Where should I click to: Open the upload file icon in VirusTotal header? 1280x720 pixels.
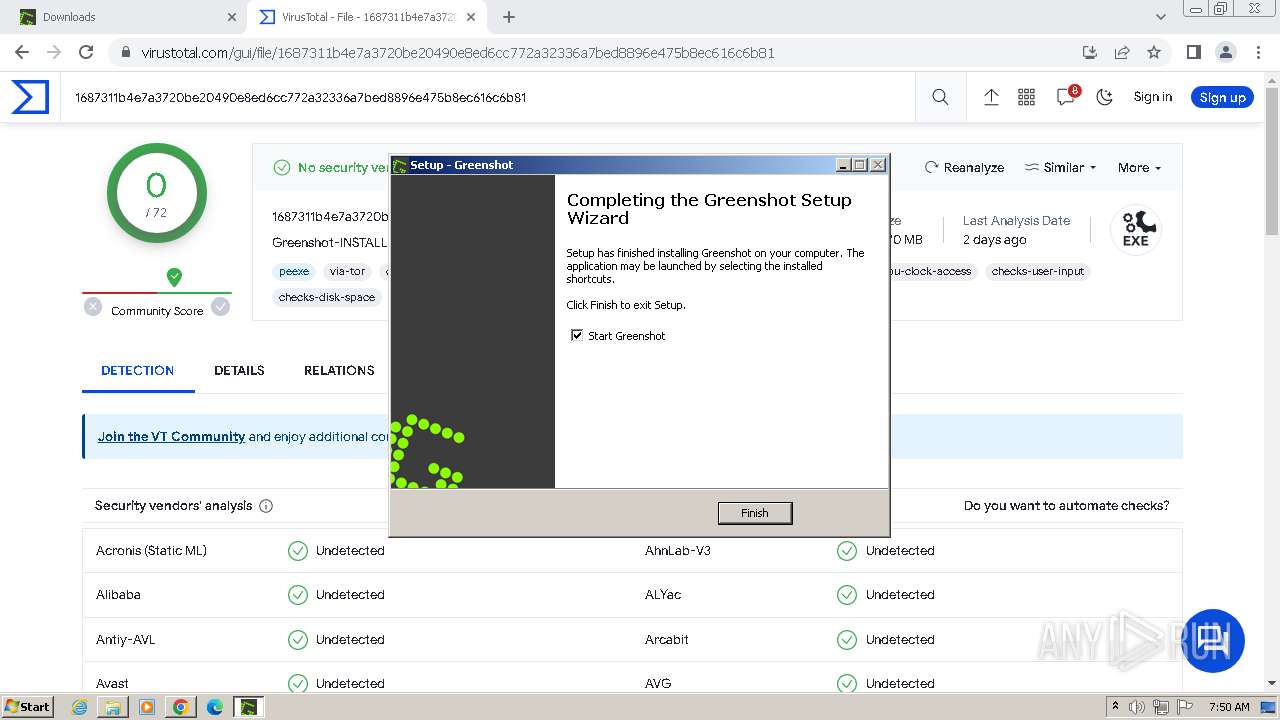pos(991,97)
